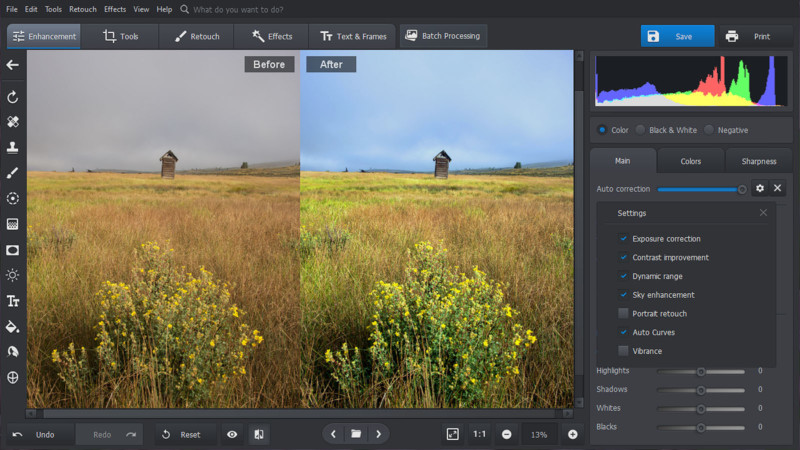This screenshot has width=800, height=450.
Task: Zoom in with the plus icon
Action: coord(572,434)
